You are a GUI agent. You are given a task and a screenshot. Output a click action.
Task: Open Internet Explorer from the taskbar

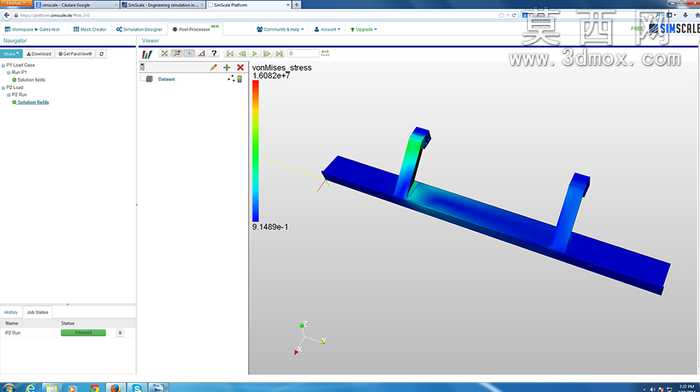31,388
